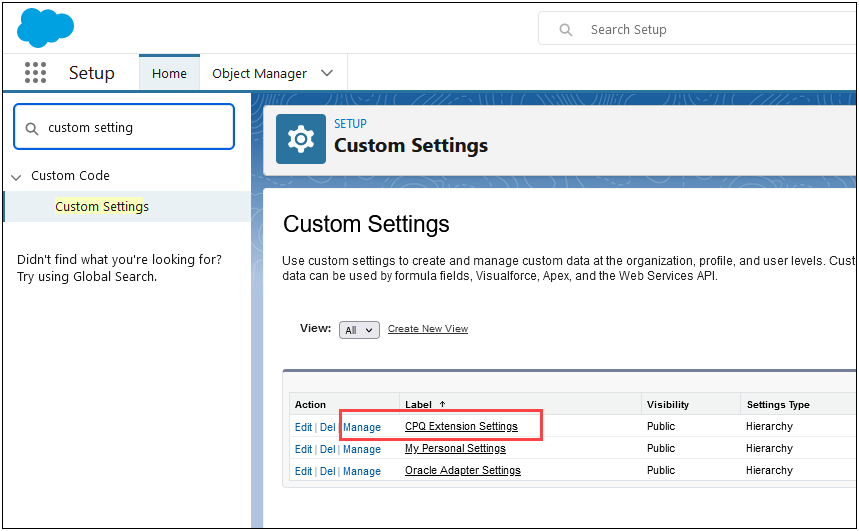Switch to the Object Manager tab
859x531 pixels.
[x=259, y=73]
